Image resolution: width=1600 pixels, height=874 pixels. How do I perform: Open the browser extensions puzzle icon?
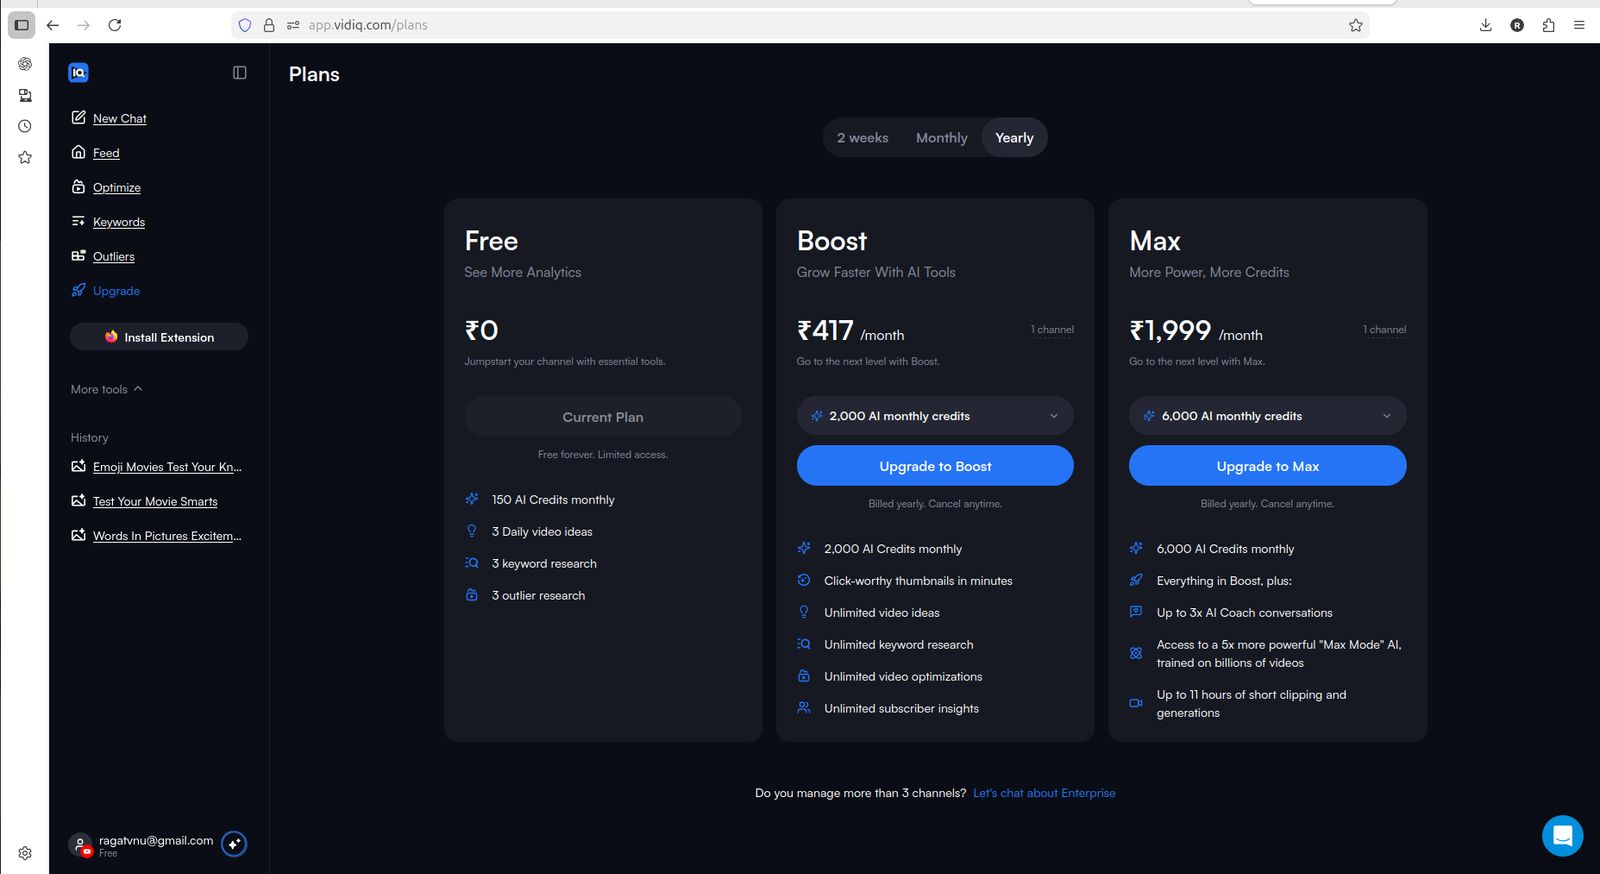(1548, 25)
